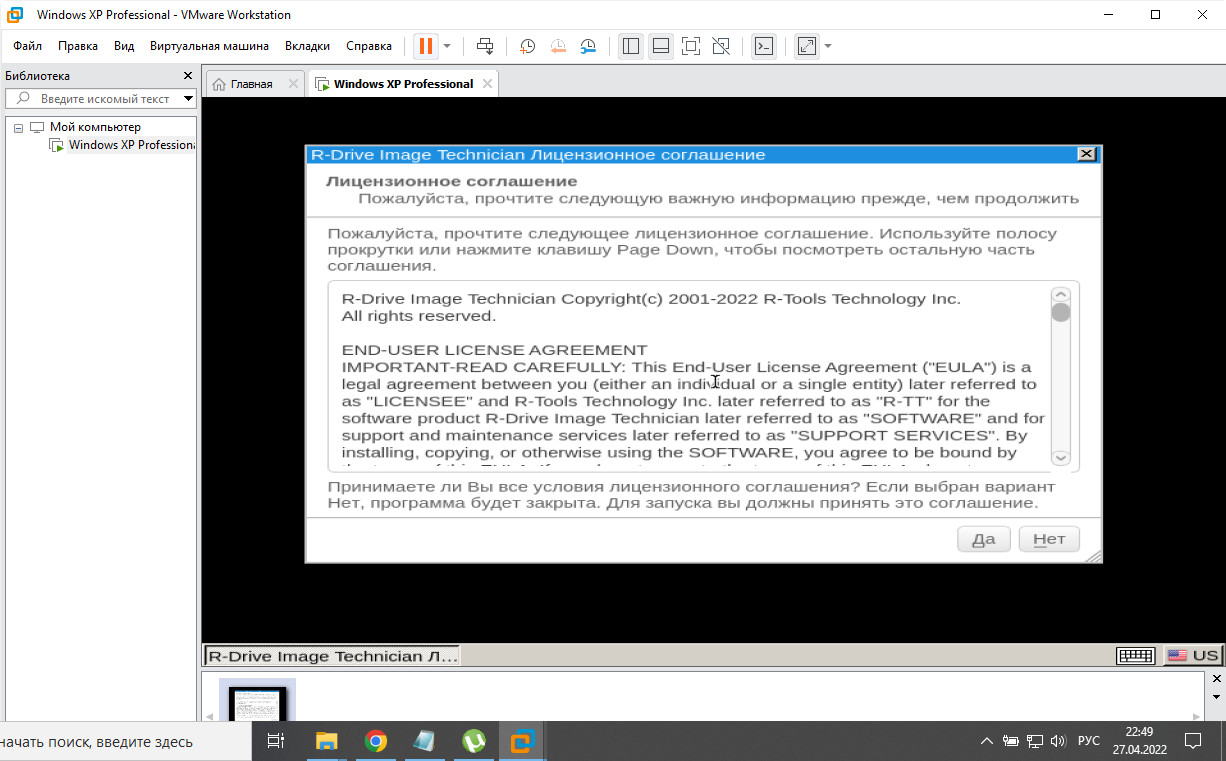
Task: Click the license text scrollbar down arrow
Action: coord(1061,457)
